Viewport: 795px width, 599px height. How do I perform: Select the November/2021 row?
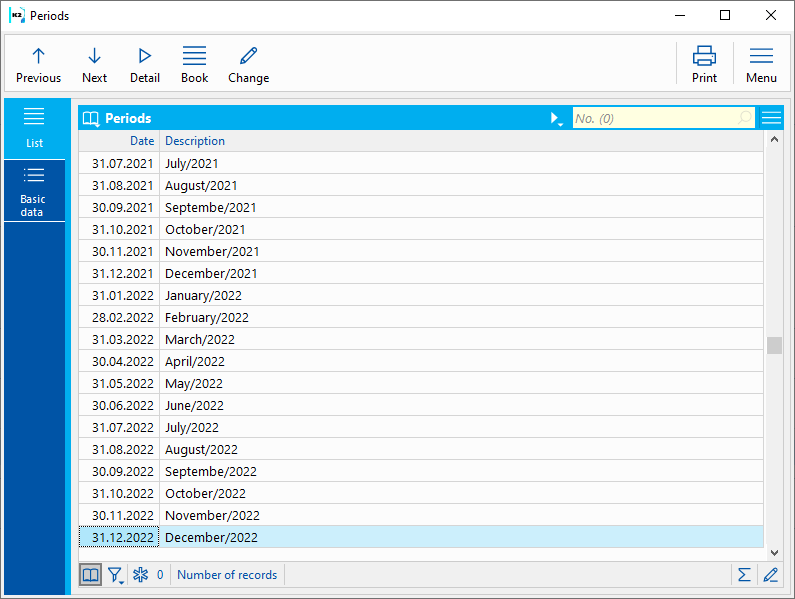[421, 251]
